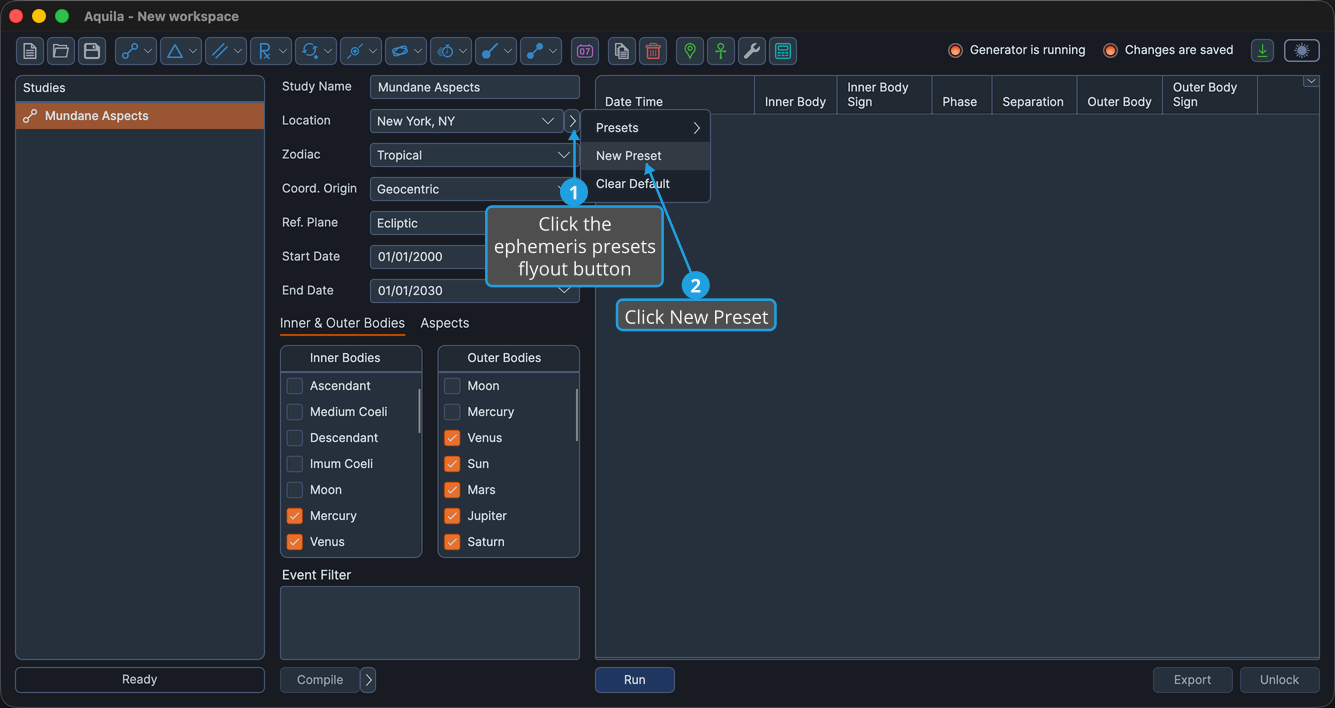Viewport: 1335px width, 708px height.
Task: Select the Inner & Outer Bodies tab
Action: click(x=342, y=323)
